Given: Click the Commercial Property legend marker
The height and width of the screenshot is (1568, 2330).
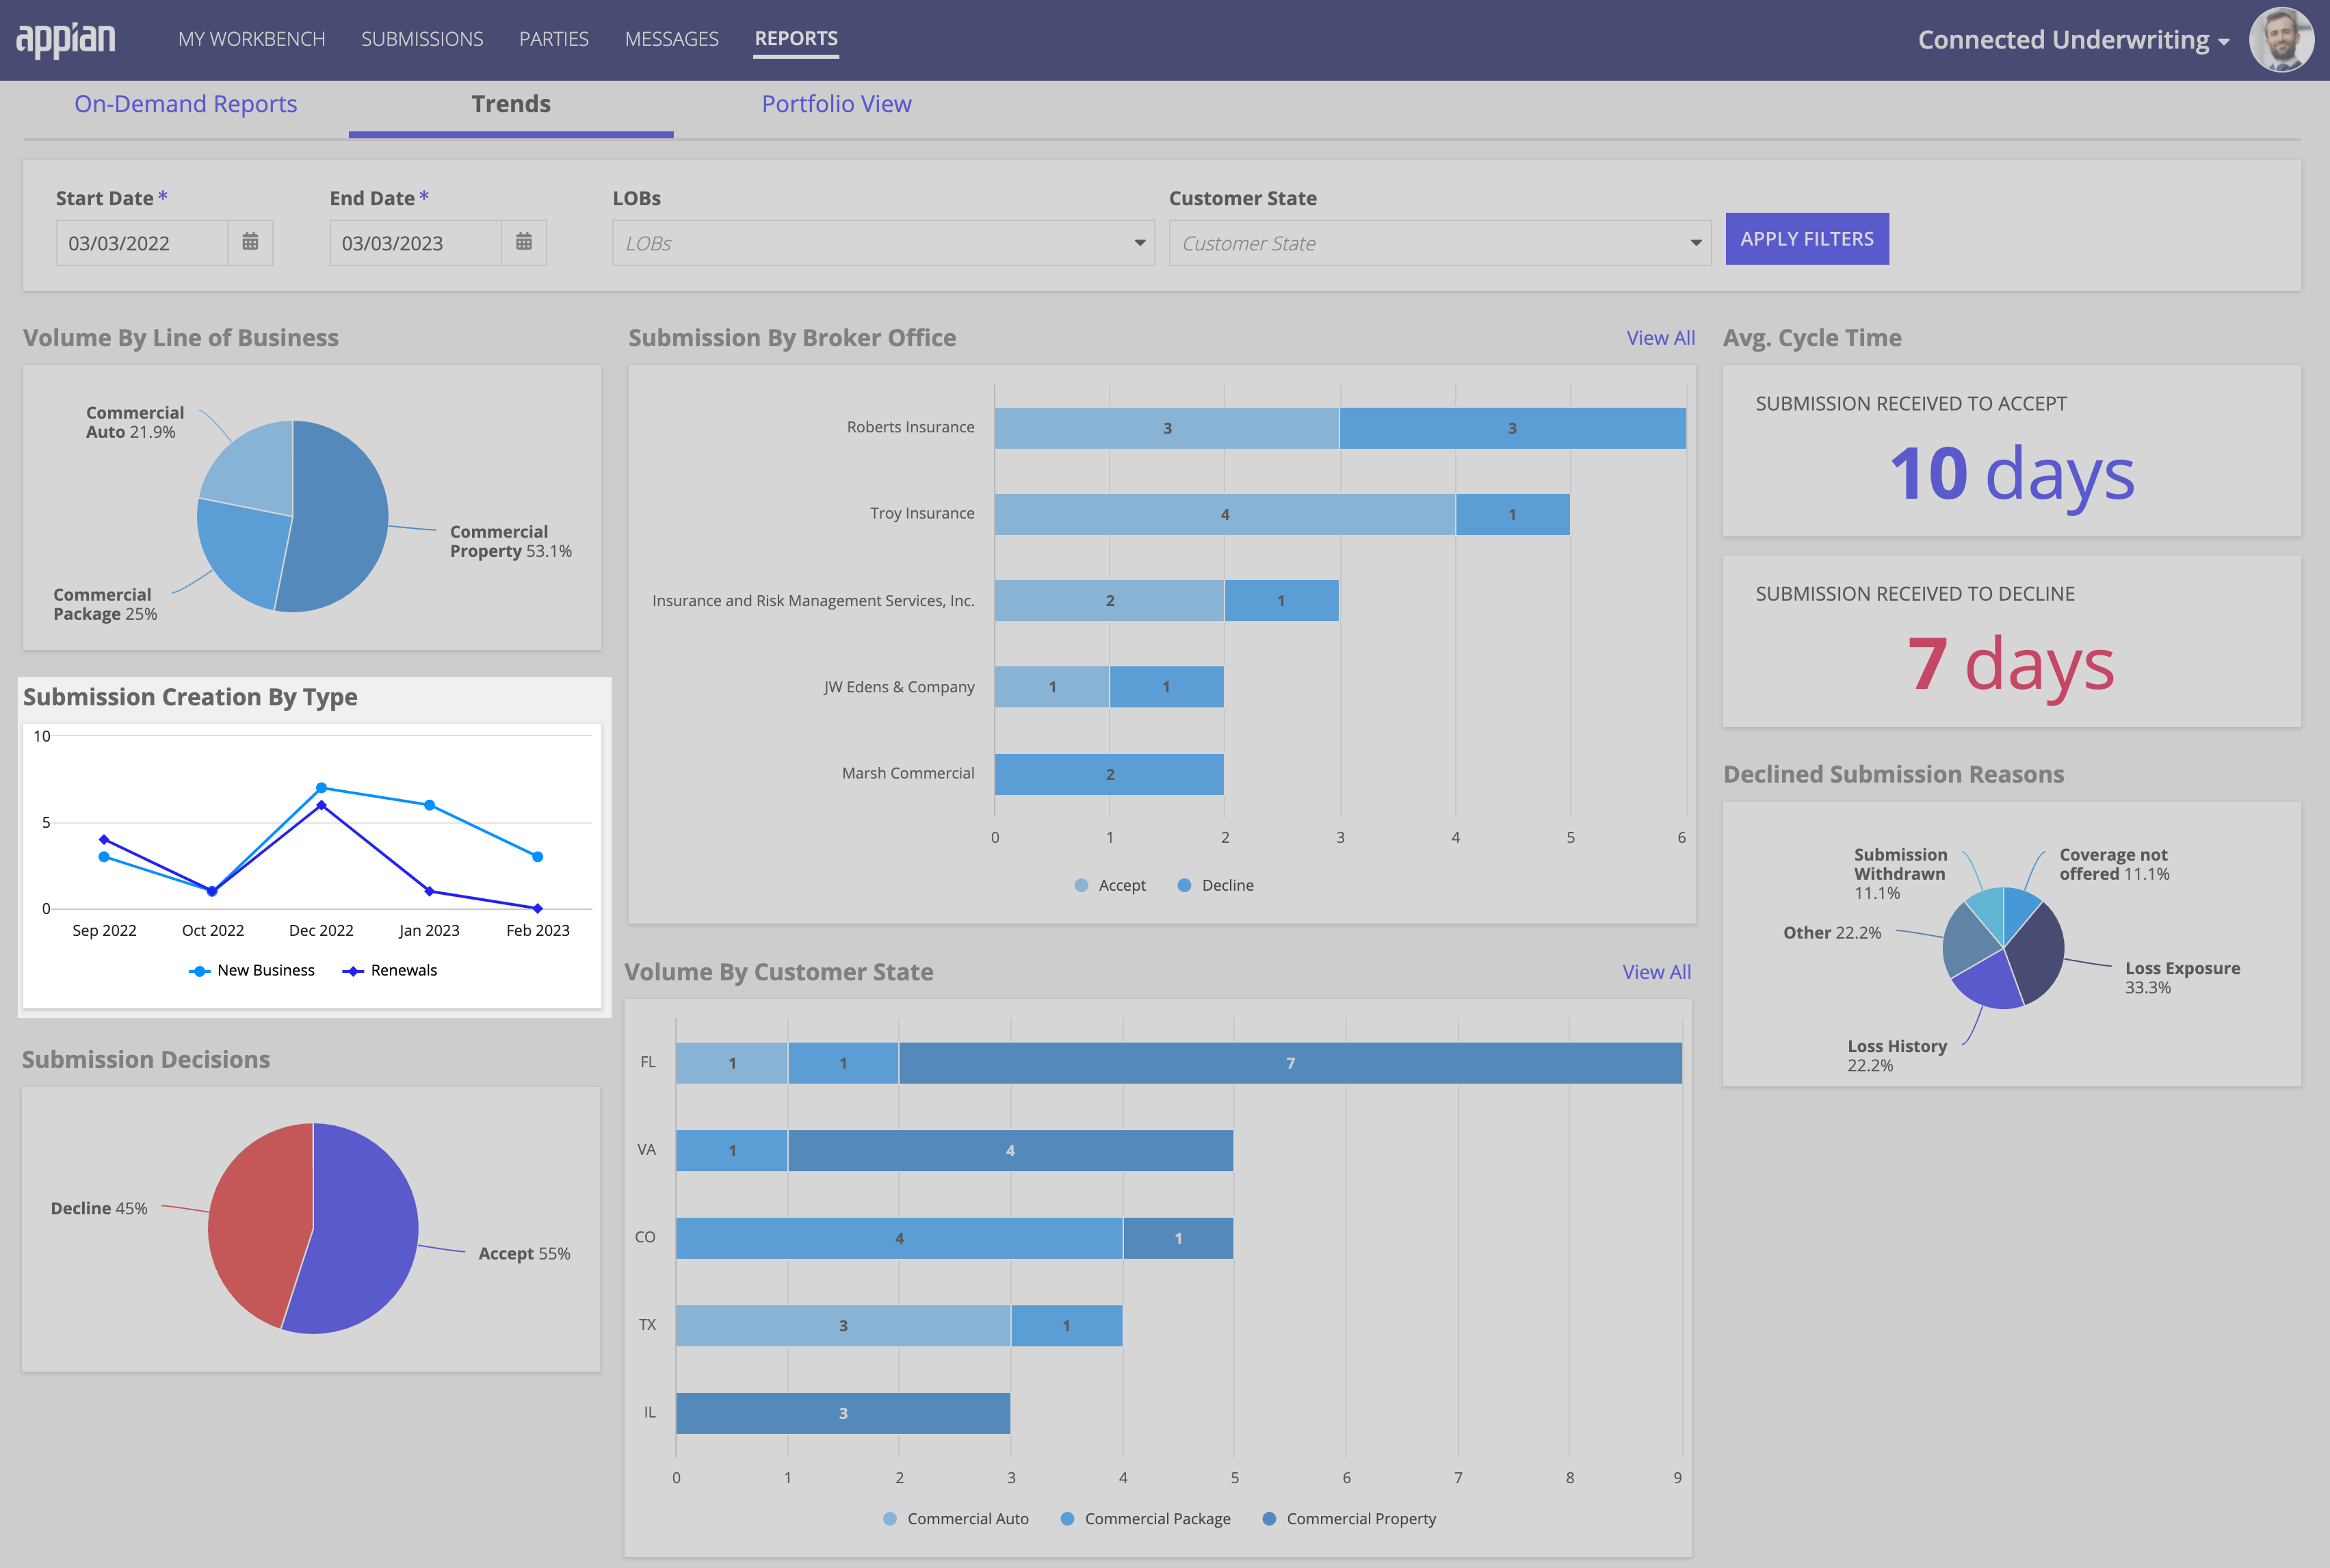Looking at the screenshot, I should tap(1268, 1518).
